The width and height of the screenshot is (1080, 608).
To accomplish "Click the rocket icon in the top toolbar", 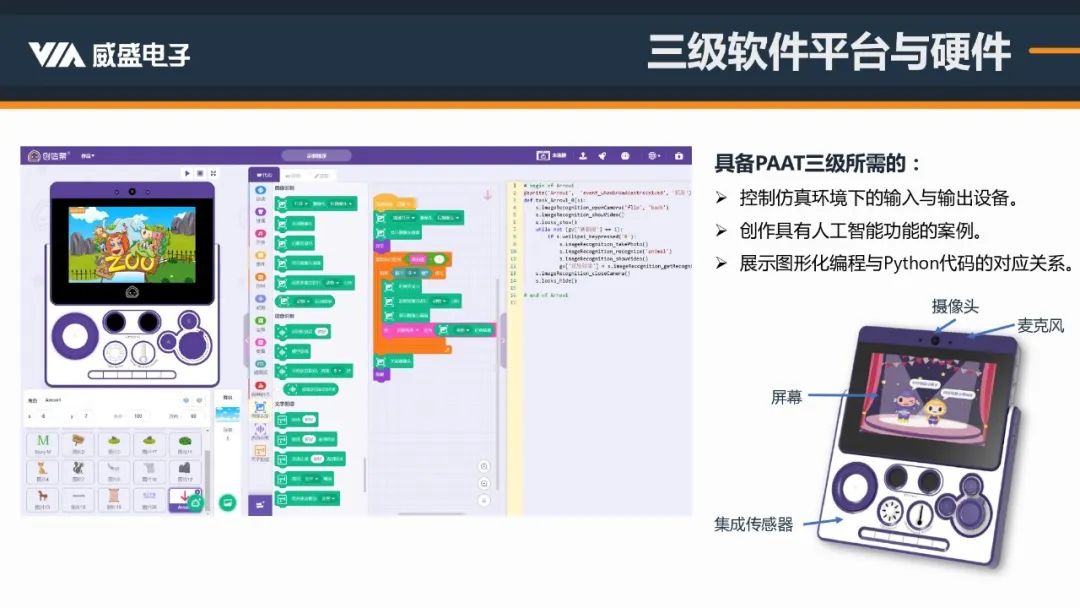I will [602, 156].
